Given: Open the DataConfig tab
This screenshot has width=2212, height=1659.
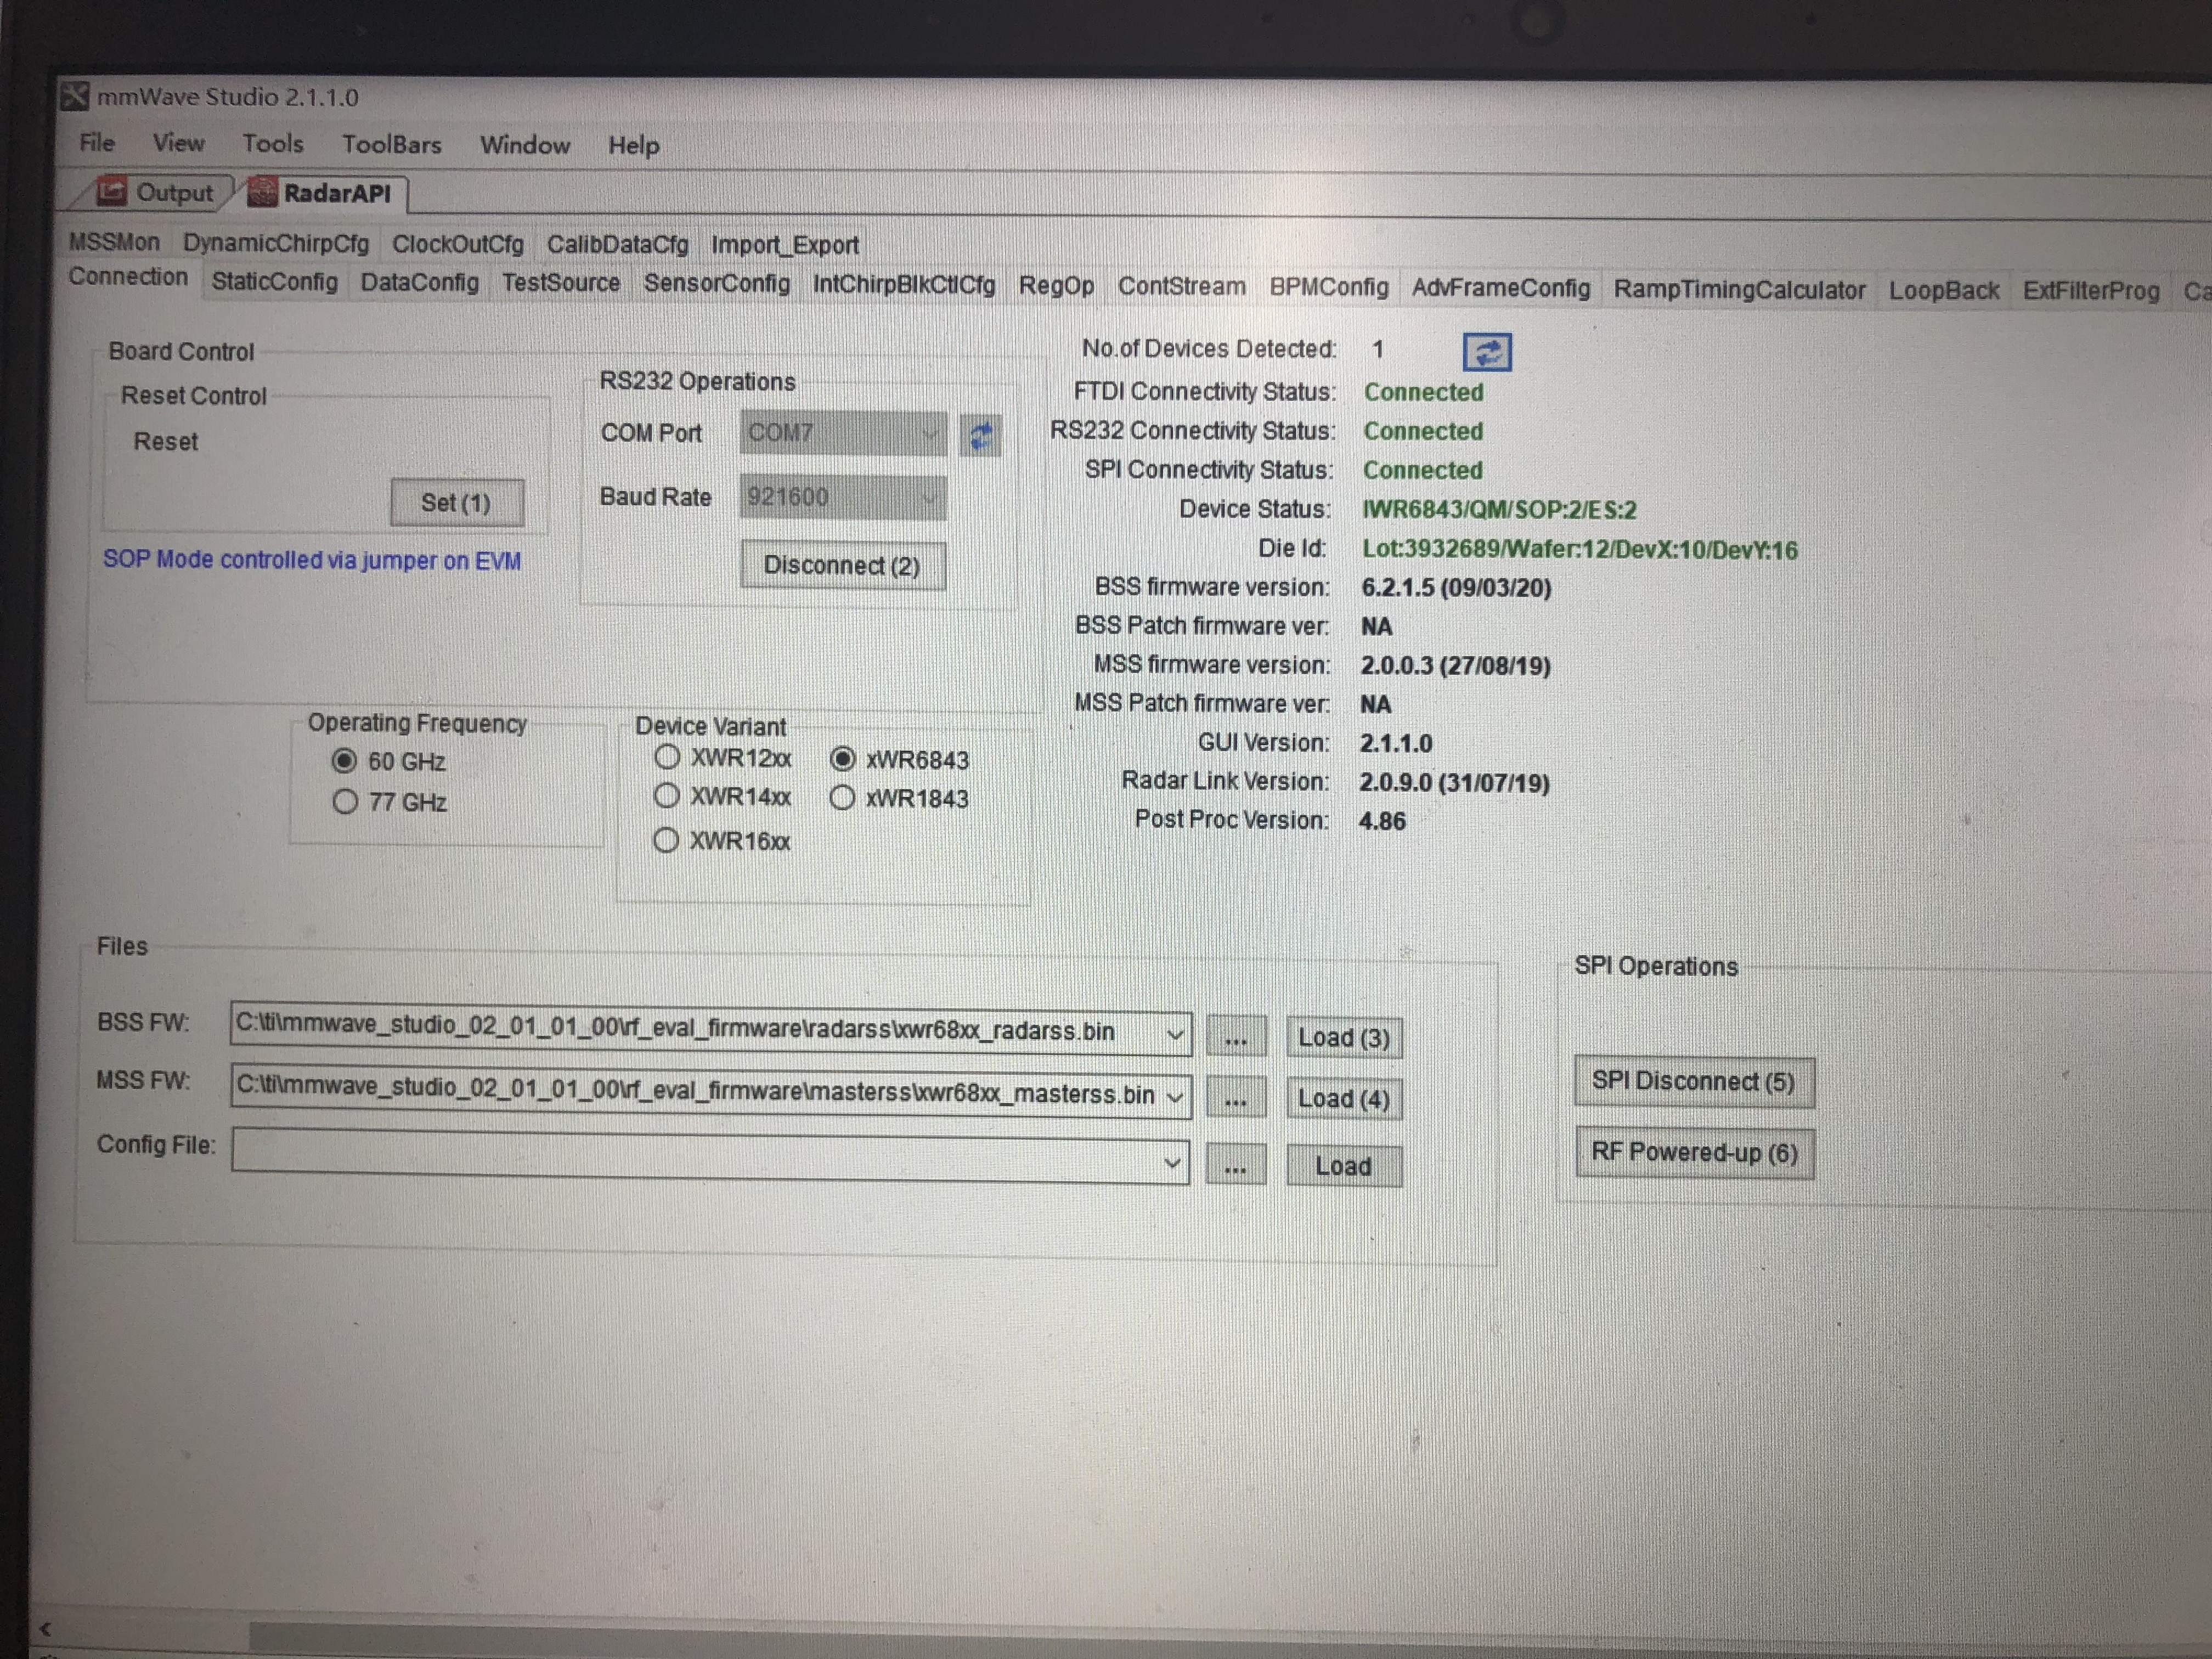Looking at the screenshot, I should (419, 283).
